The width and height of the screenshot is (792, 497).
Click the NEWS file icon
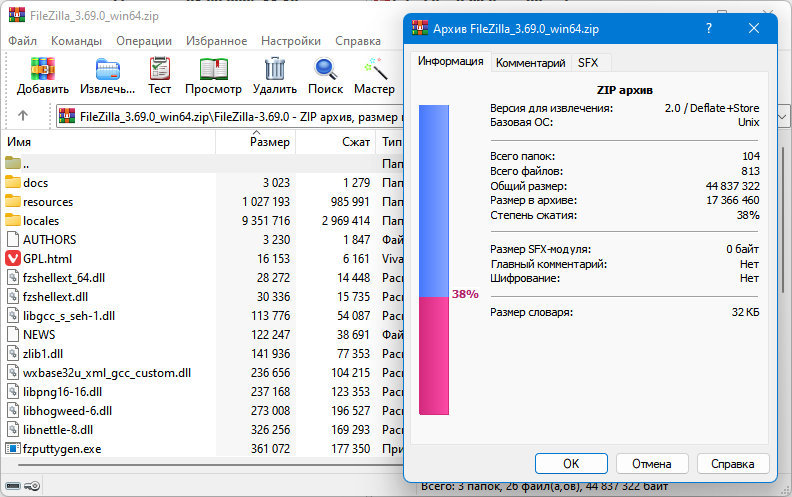pos(13,334)
